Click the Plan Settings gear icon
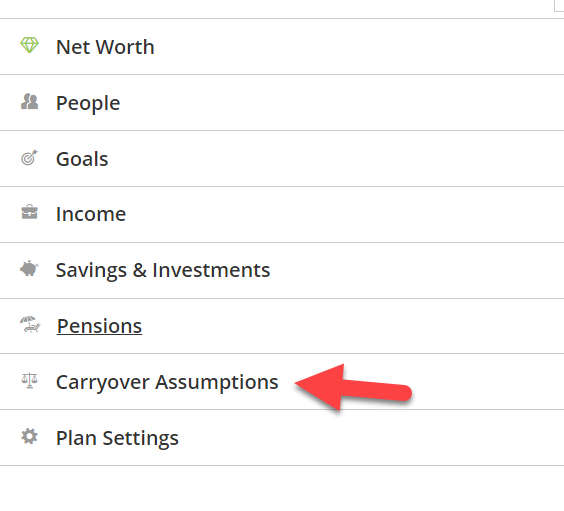This screenshot has height=511, width=564. 29,437
